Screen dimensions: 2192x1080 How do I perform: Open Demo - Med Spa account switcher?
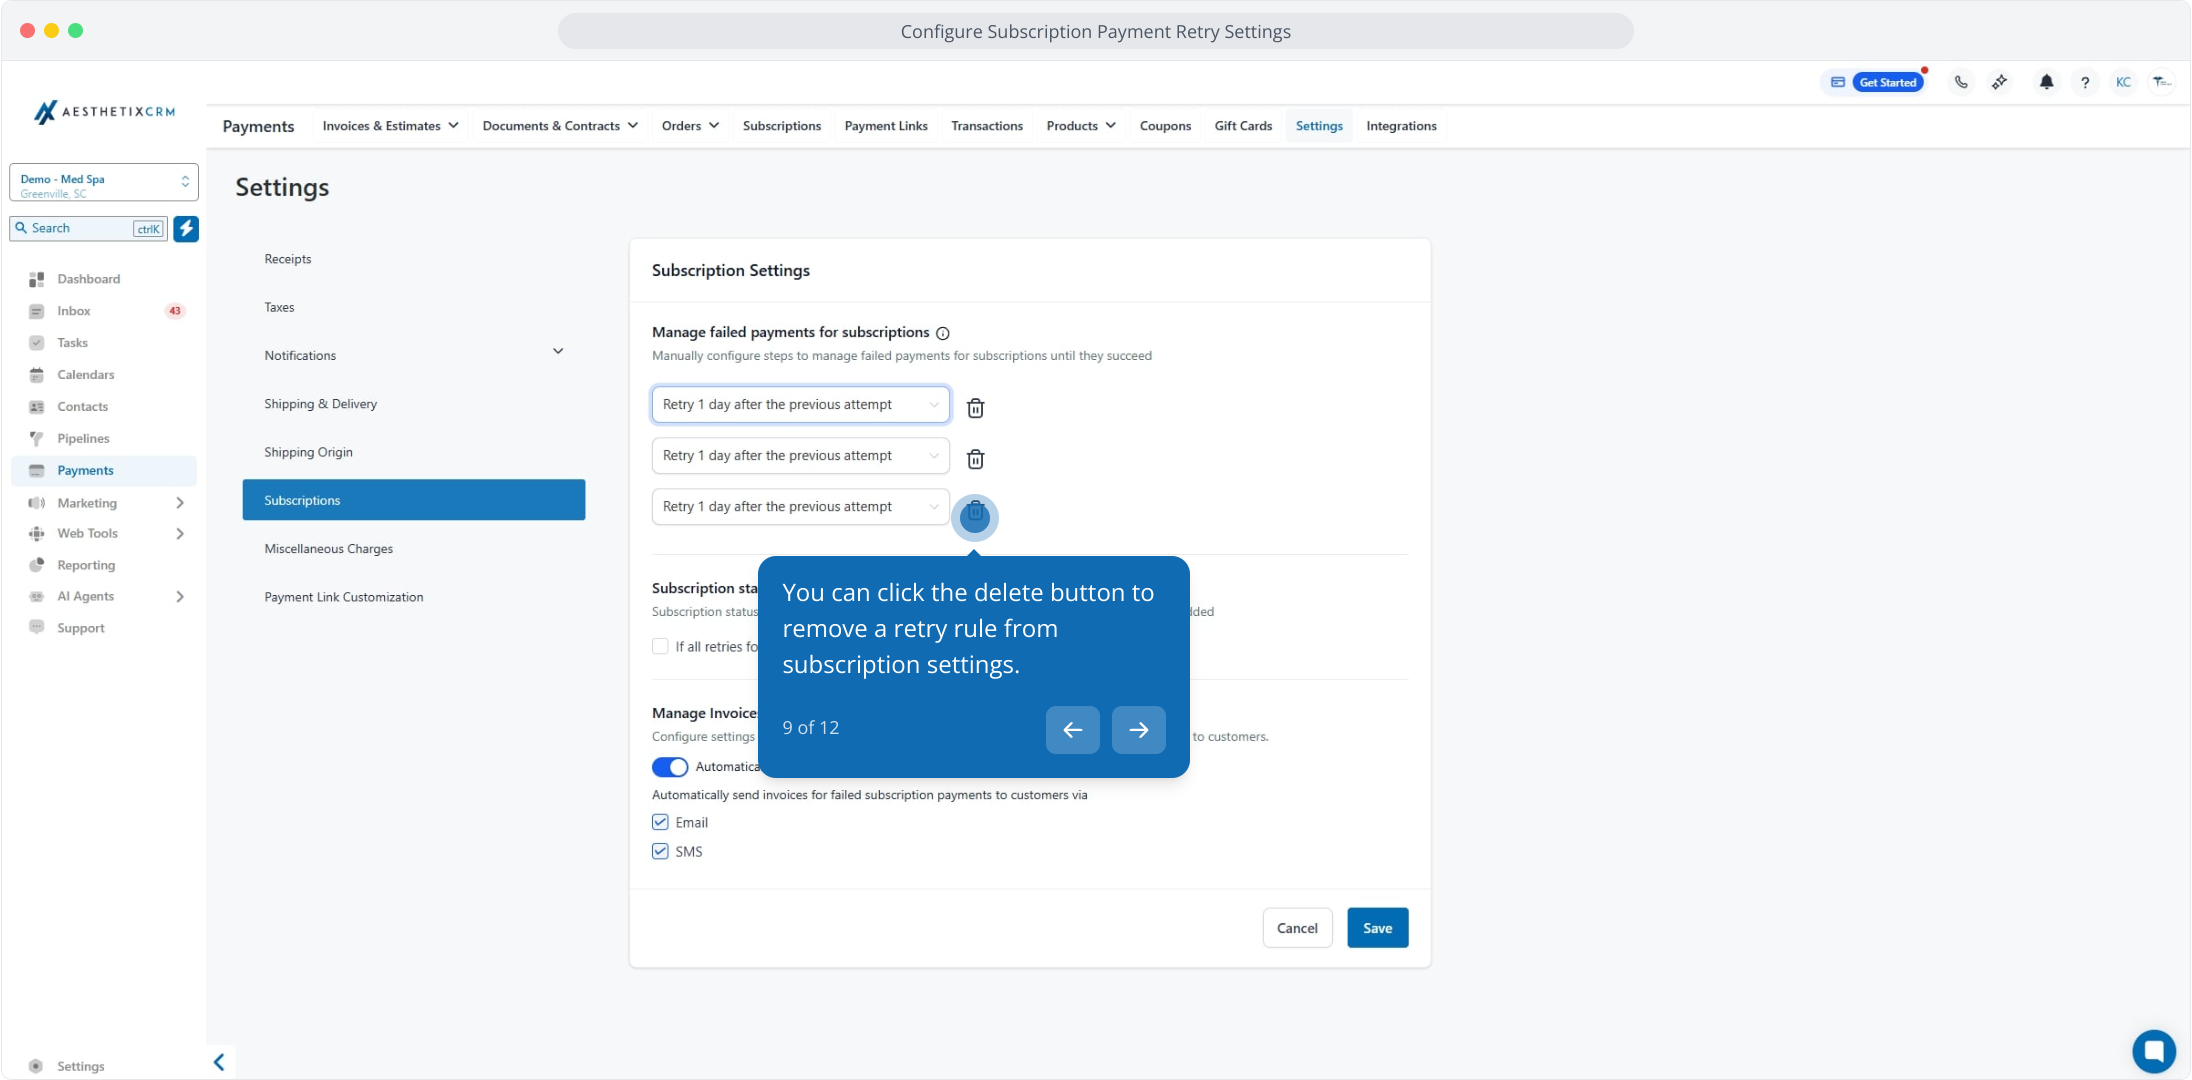click(103, 183)
